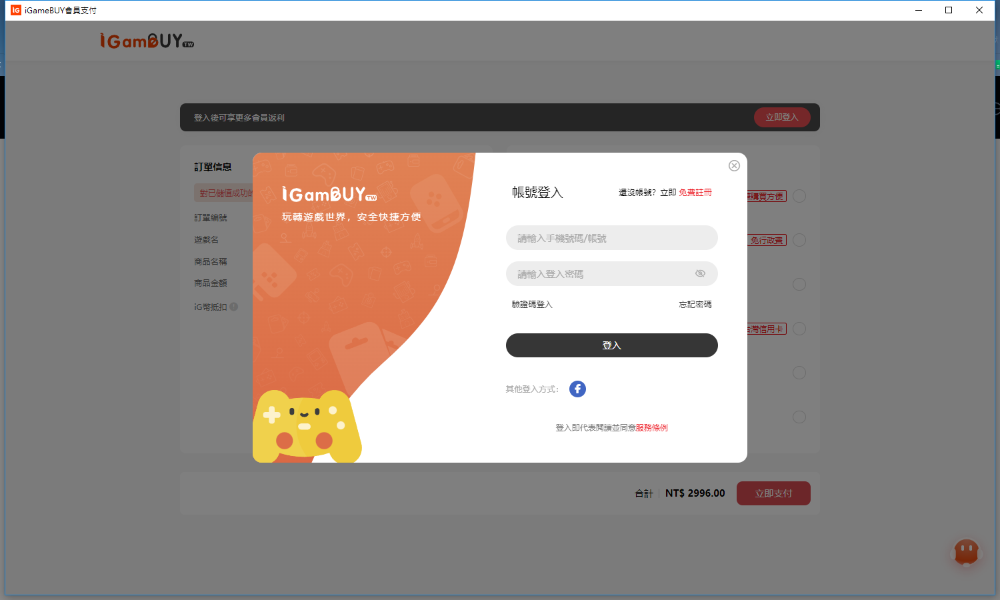Click the white iGameBUY logo in the login dialog

click(330, 194)
